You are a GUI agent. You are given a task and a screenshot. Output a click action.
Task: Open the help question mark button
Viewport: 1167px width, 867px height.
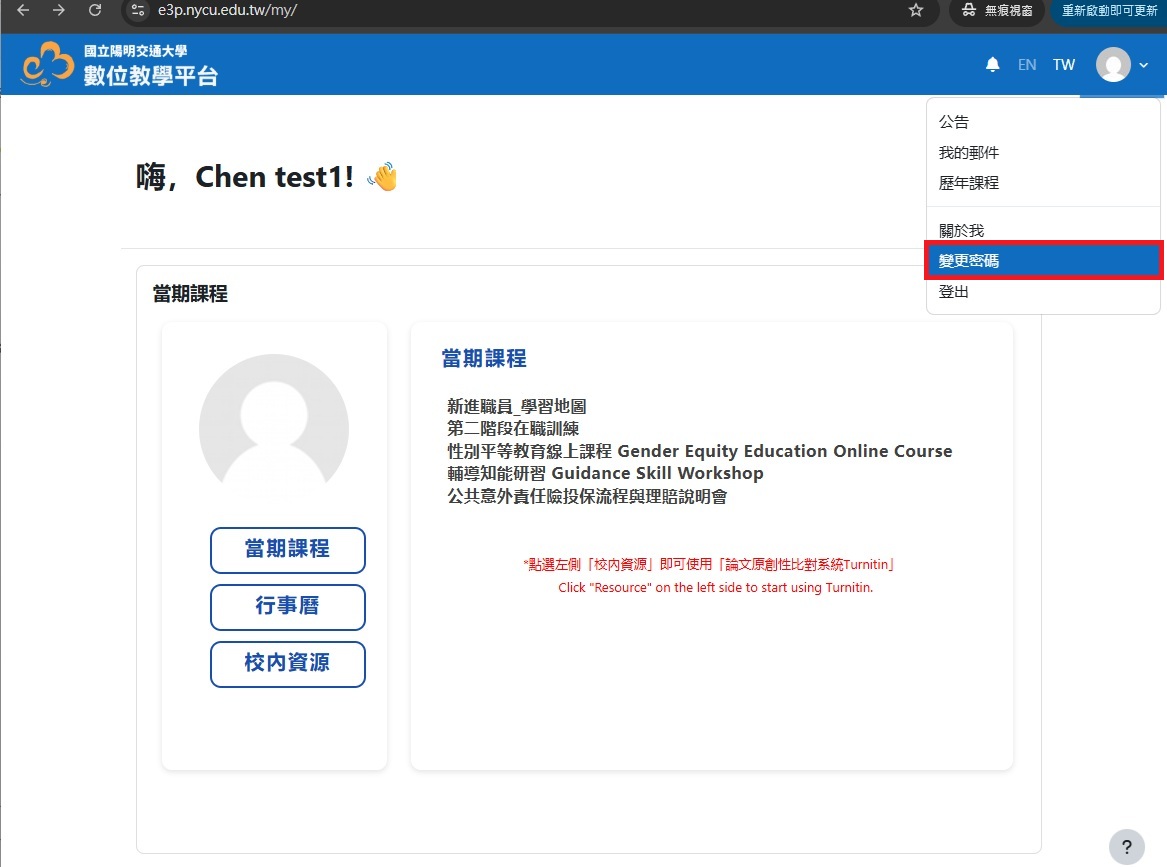click(x=1126, y=845)
